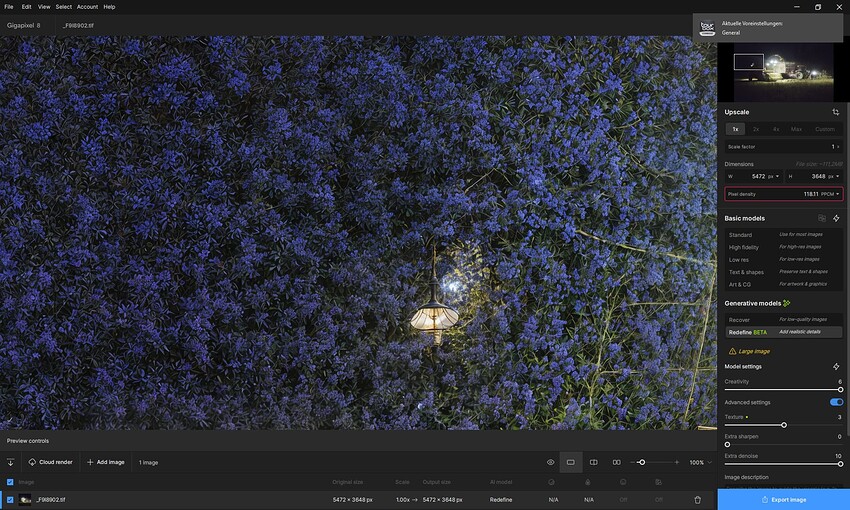850x510 pixels.
Task: Toggle the Advanced settings switch
Action: click(x=836, y=402)
